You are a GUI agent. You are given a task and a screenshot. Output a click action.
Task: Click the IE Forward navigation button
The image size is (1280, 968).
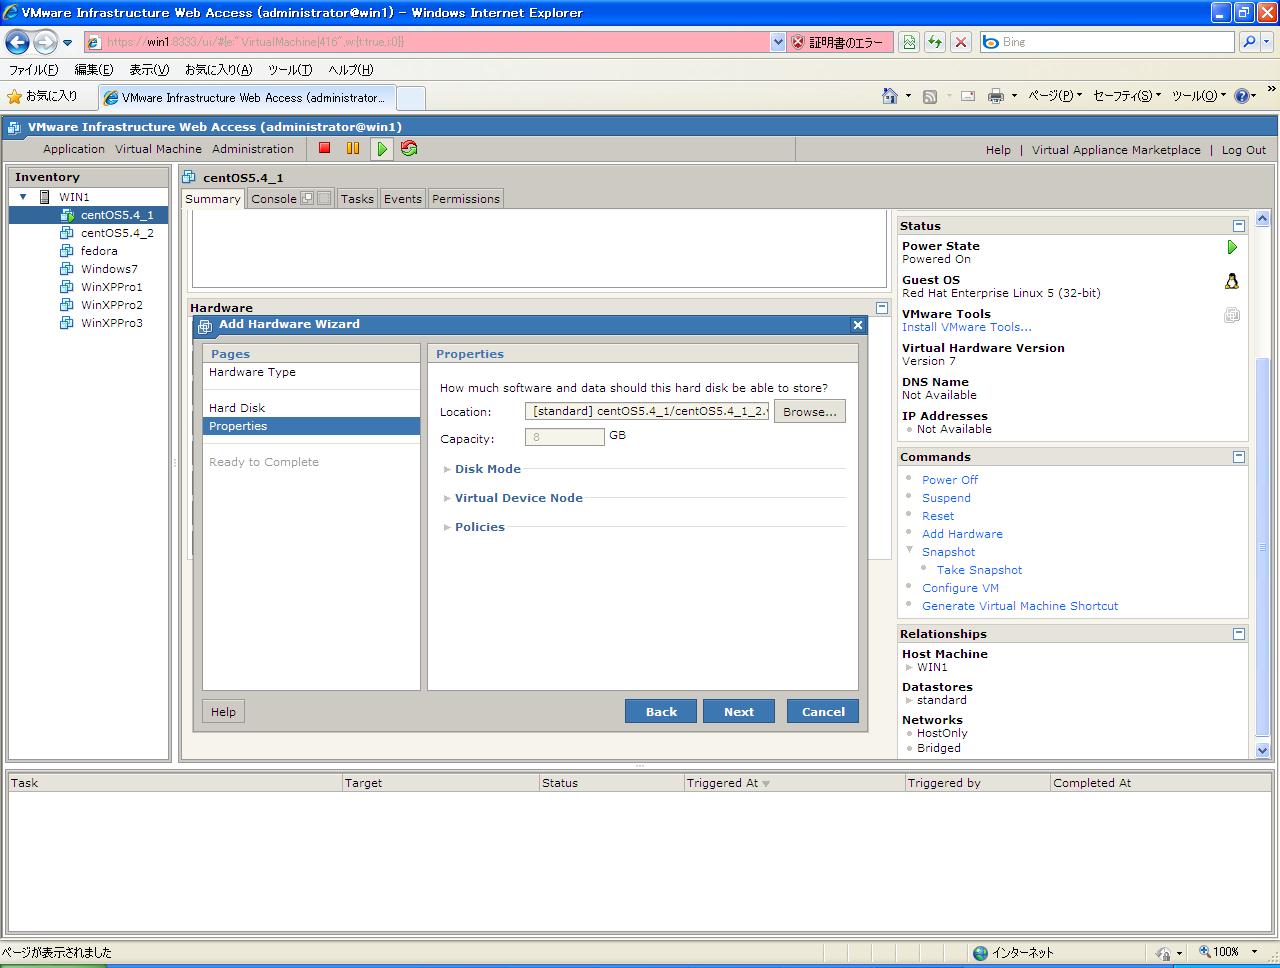coord(45,42)
